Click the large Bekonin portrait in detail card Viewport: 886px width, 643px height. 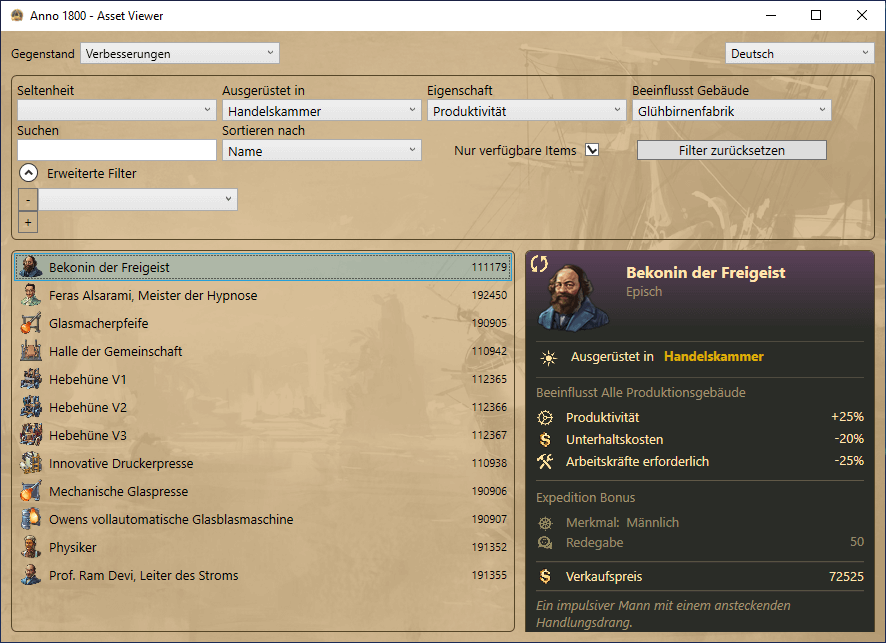573,297
